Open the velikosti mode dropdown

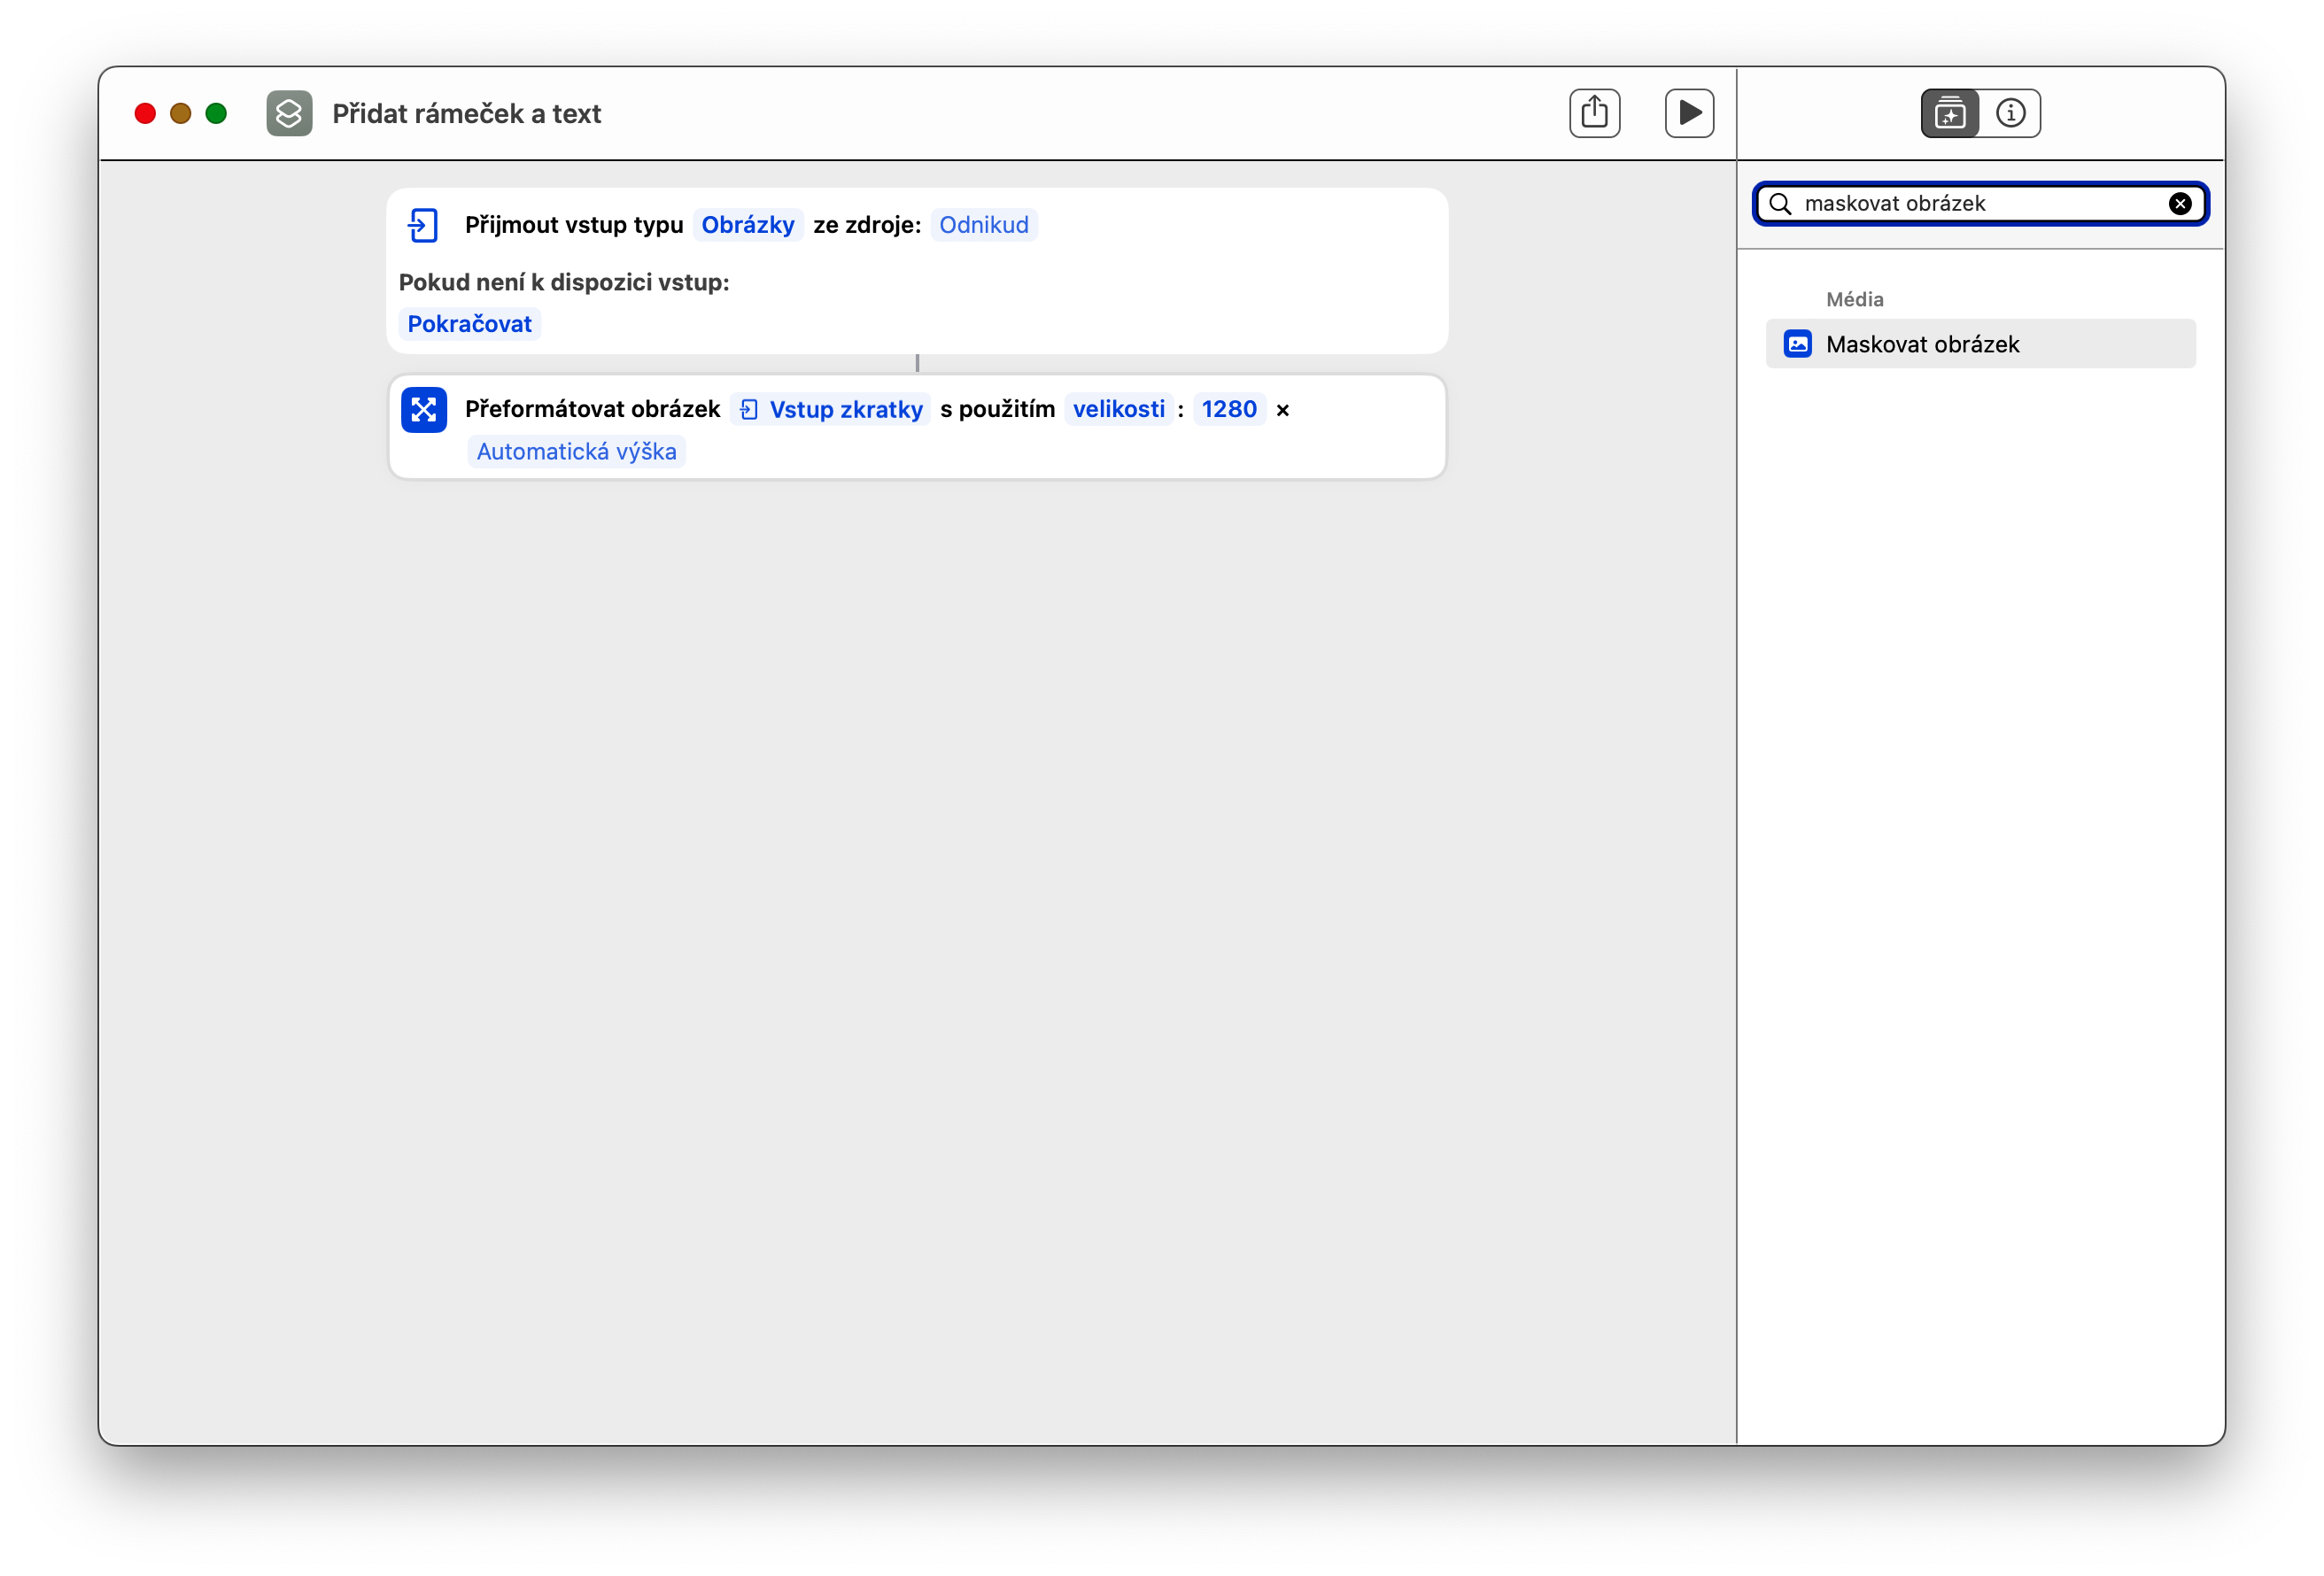(1118, 409)
